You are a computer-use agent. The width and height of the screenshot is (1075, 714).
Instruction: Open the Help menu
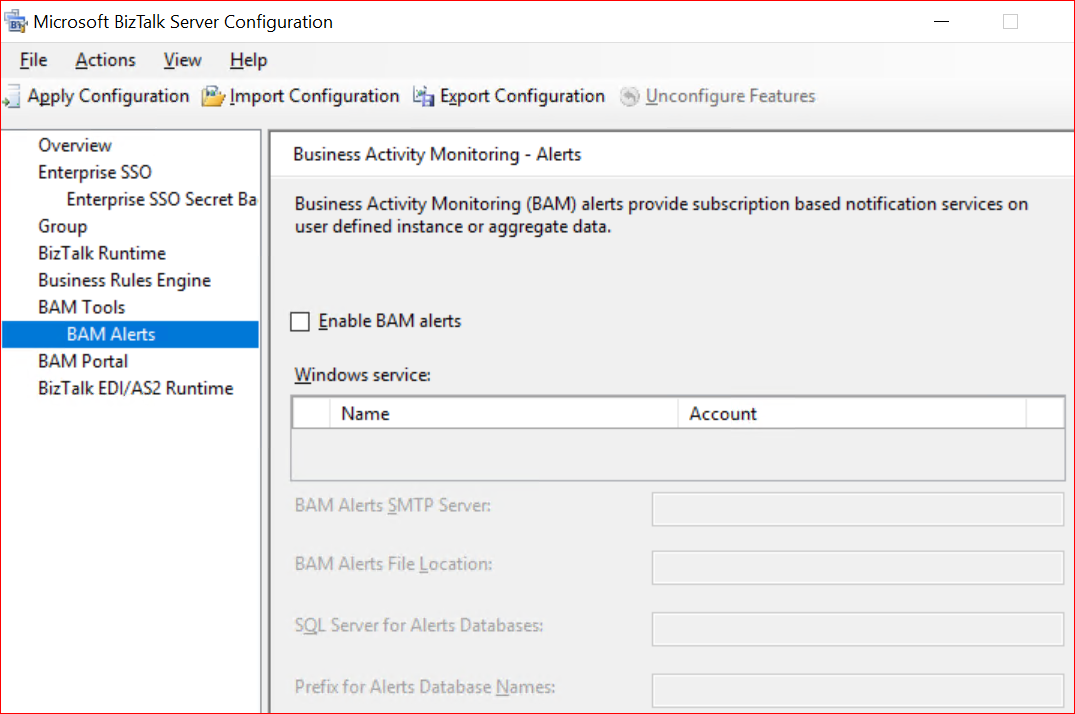248,60
